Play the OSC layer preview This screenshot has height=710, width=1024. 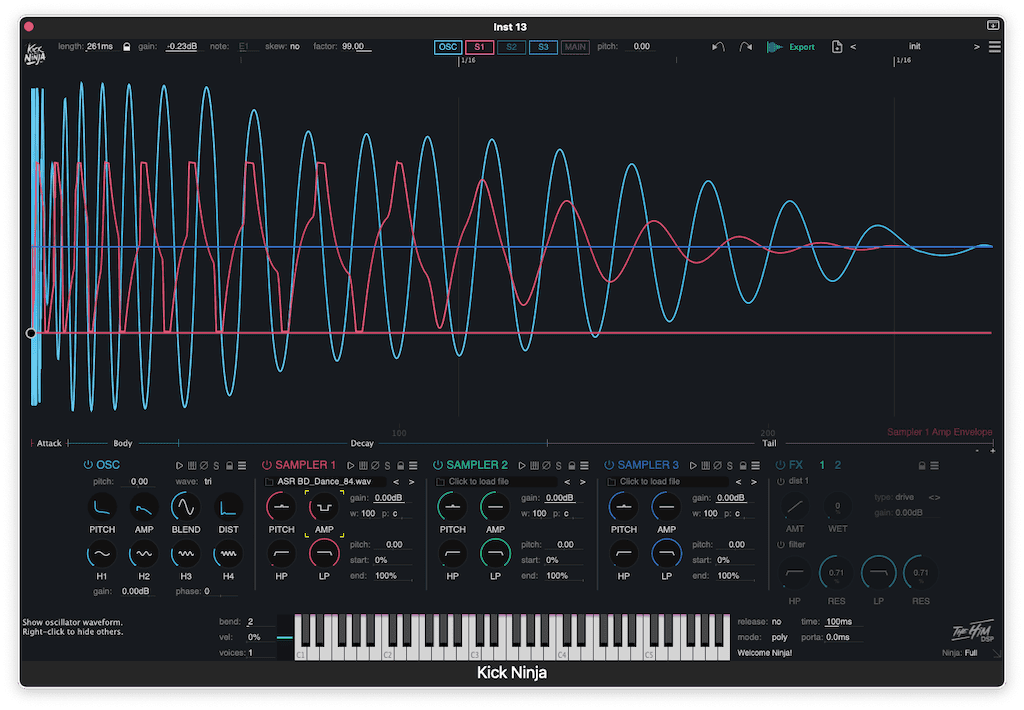coord(180,466)
